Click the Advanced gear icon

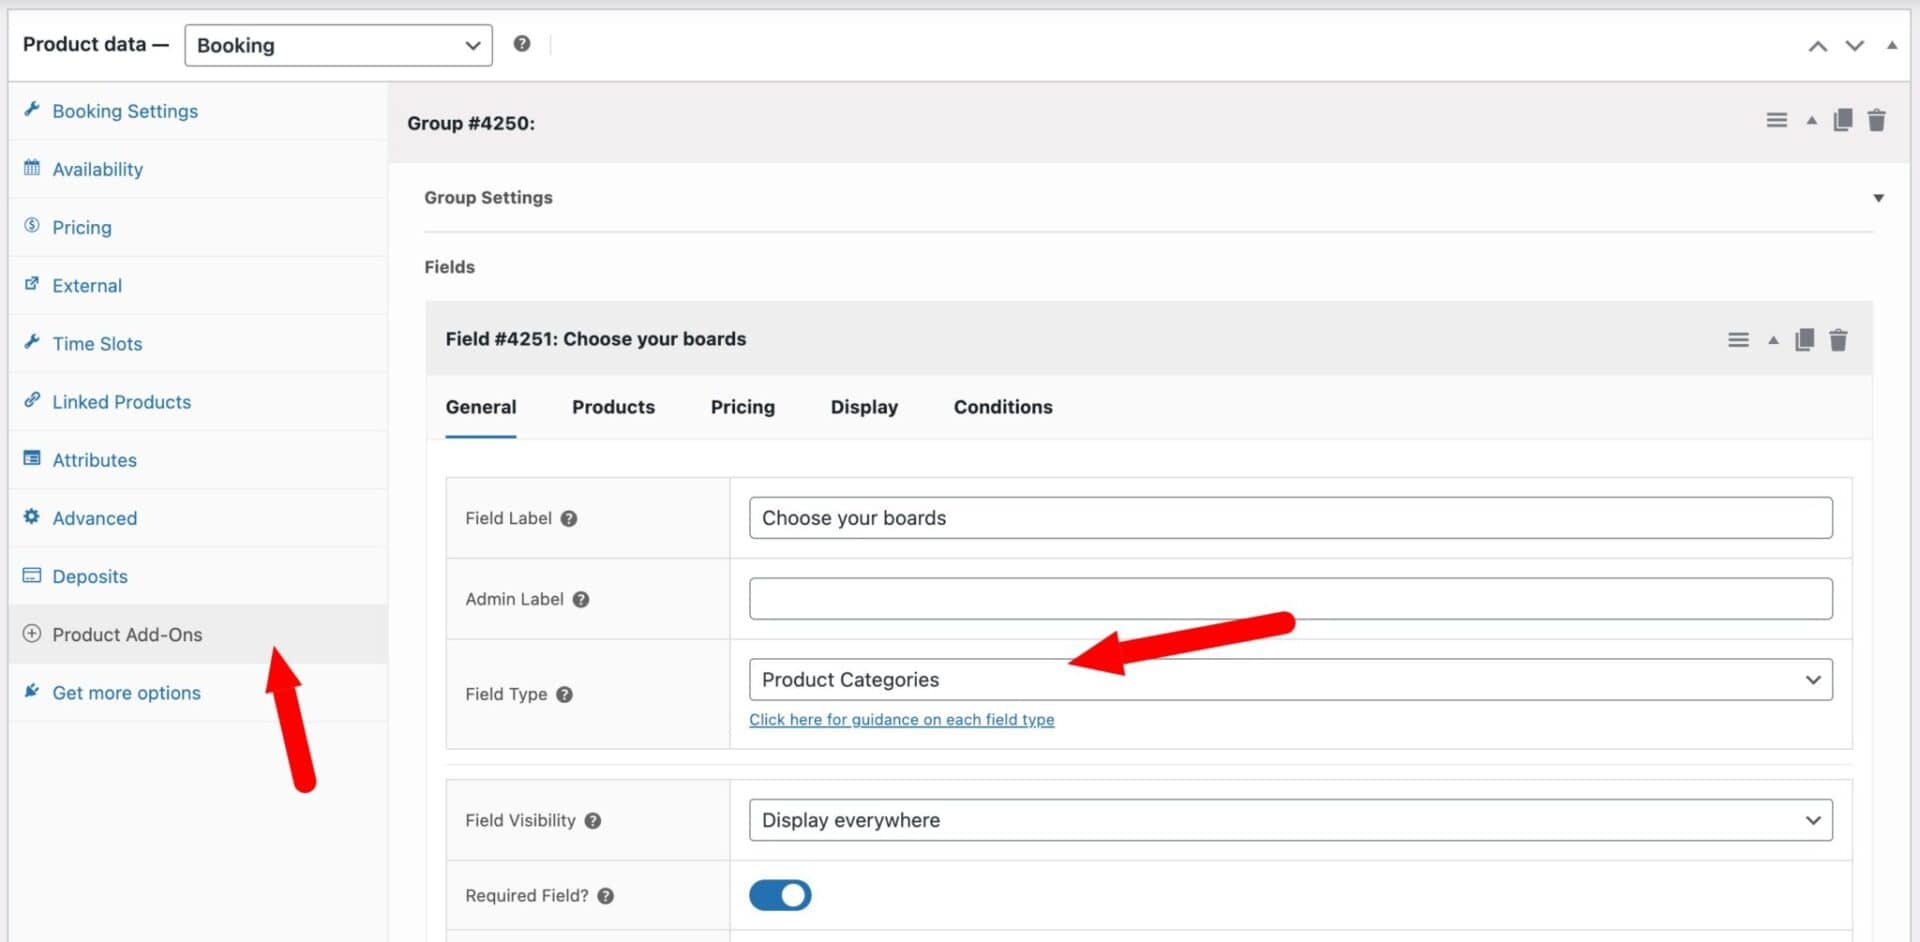32,516
